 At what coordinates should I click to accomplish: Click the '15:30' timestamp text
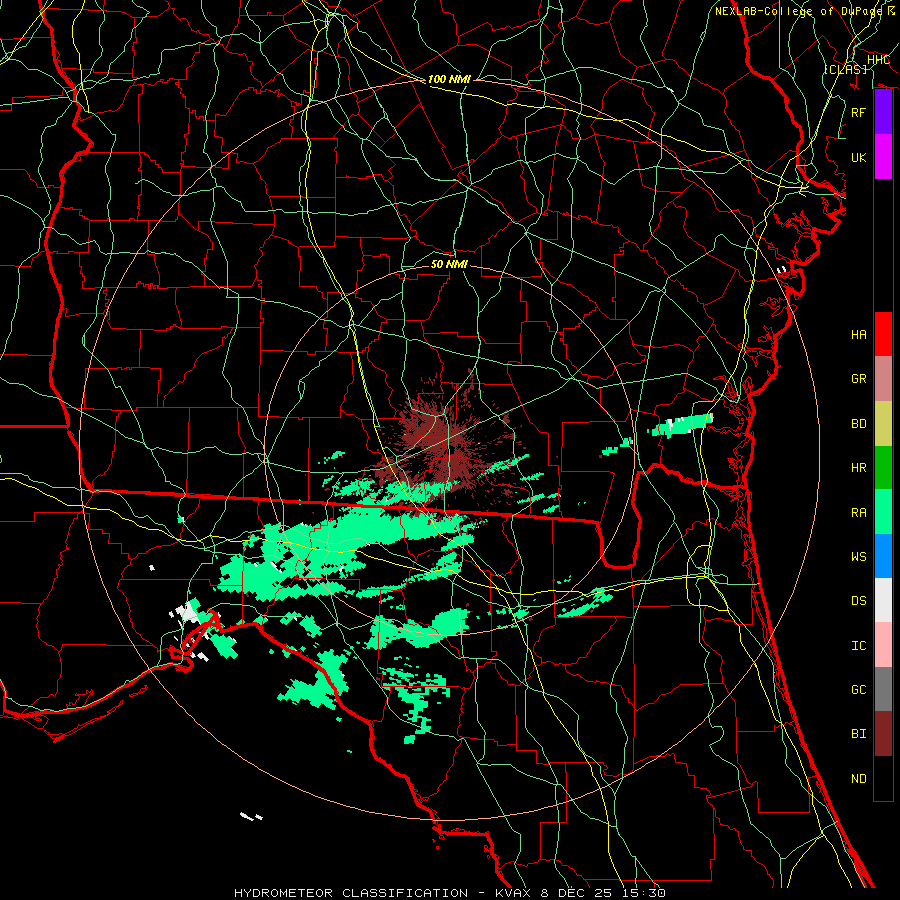pos(643,893)
